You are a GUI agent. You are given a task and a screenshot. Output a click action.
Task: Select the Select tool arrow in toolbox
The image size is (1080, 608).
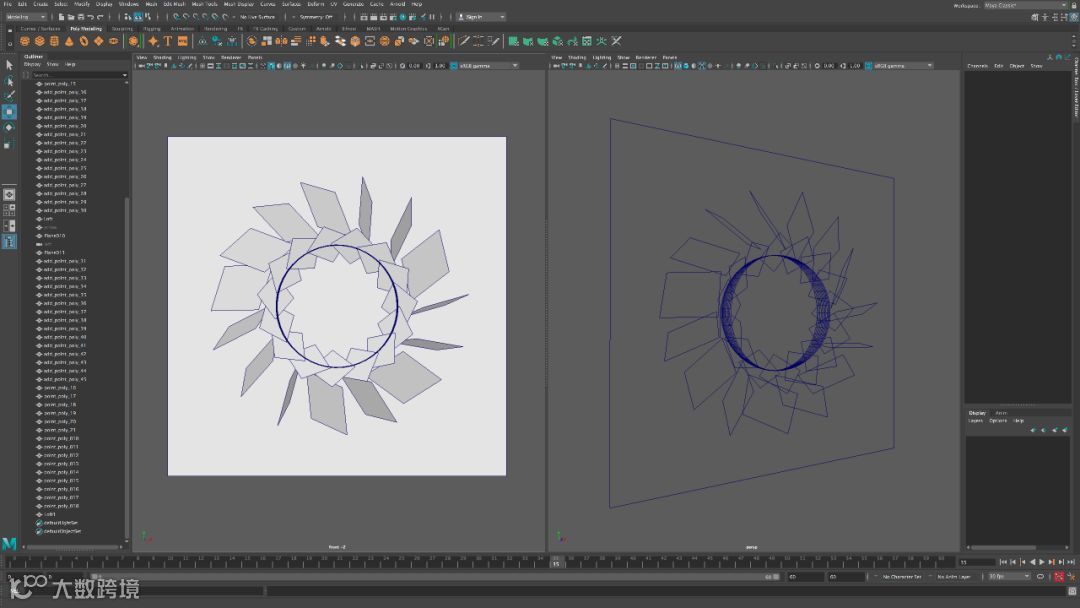[x=9, y=65]
